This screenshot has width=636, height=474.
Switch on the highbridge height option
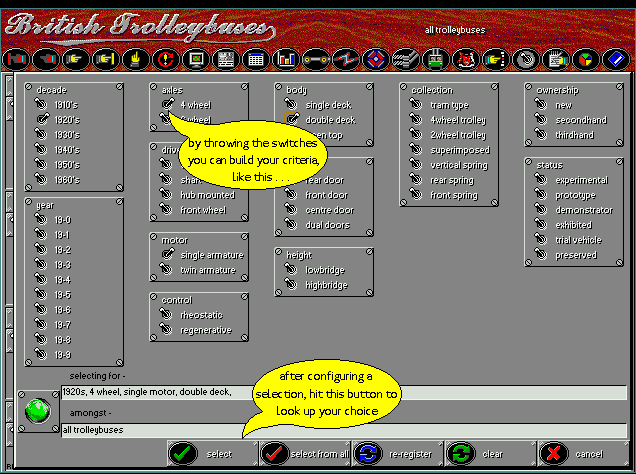point(292,285)
